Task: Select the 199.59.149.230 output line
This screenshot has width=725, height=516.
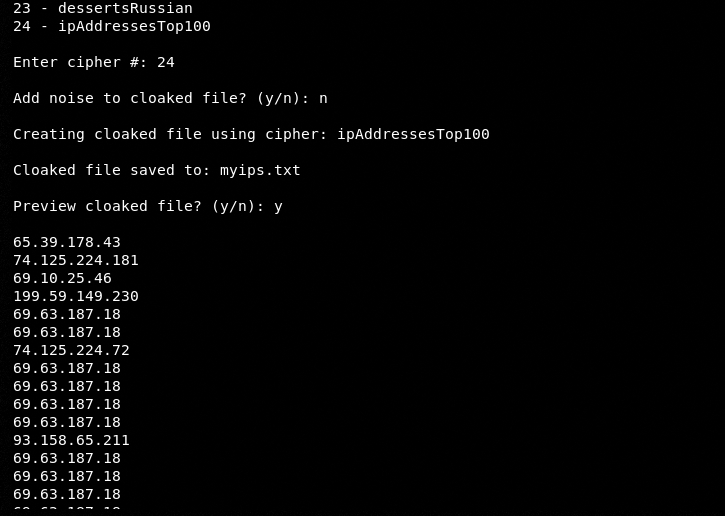Action: coord(75,296)
